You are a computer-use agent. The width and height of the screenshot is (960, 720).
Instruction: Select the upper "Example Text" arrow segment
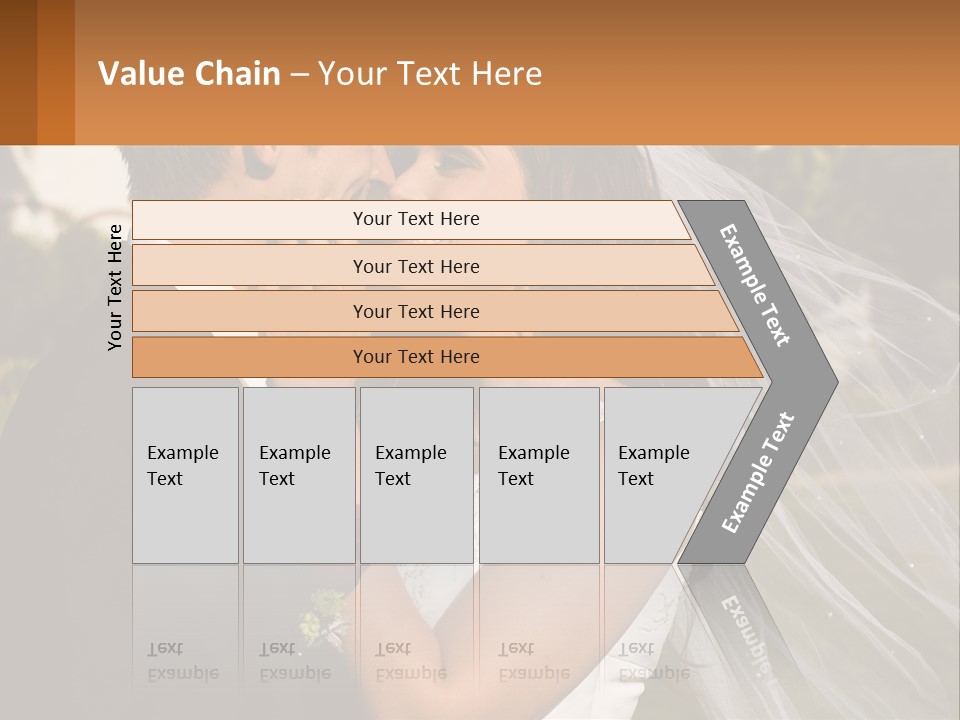point(757,287)
